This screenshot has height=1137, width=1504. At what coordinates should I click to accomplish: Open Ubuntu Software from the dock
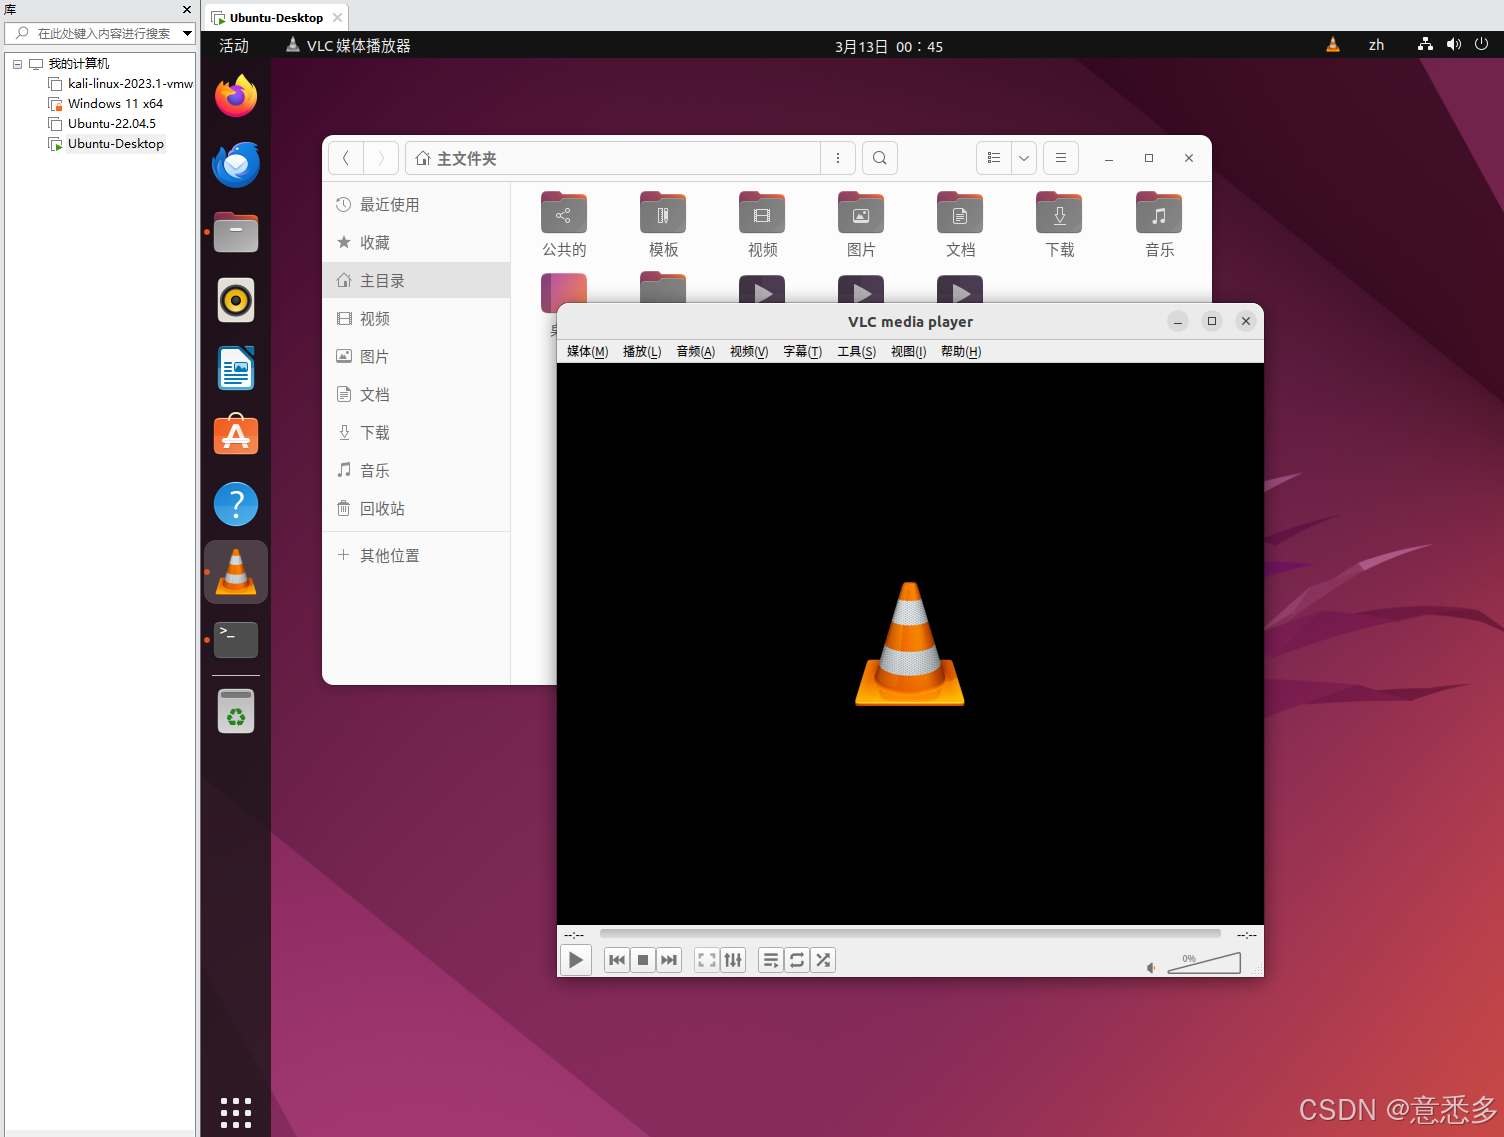coord(236,436)
